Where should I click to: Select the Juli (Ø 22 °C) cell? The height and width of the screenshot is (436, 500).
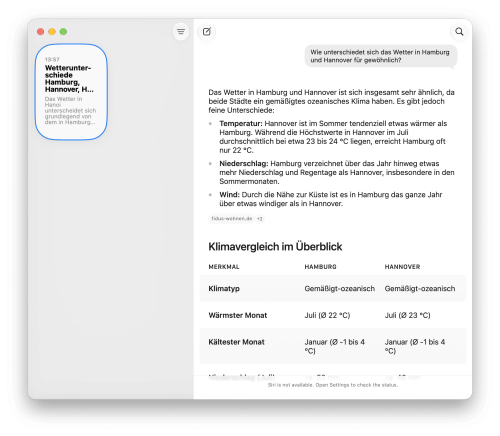pyautogui.click(x=327, y=315)
